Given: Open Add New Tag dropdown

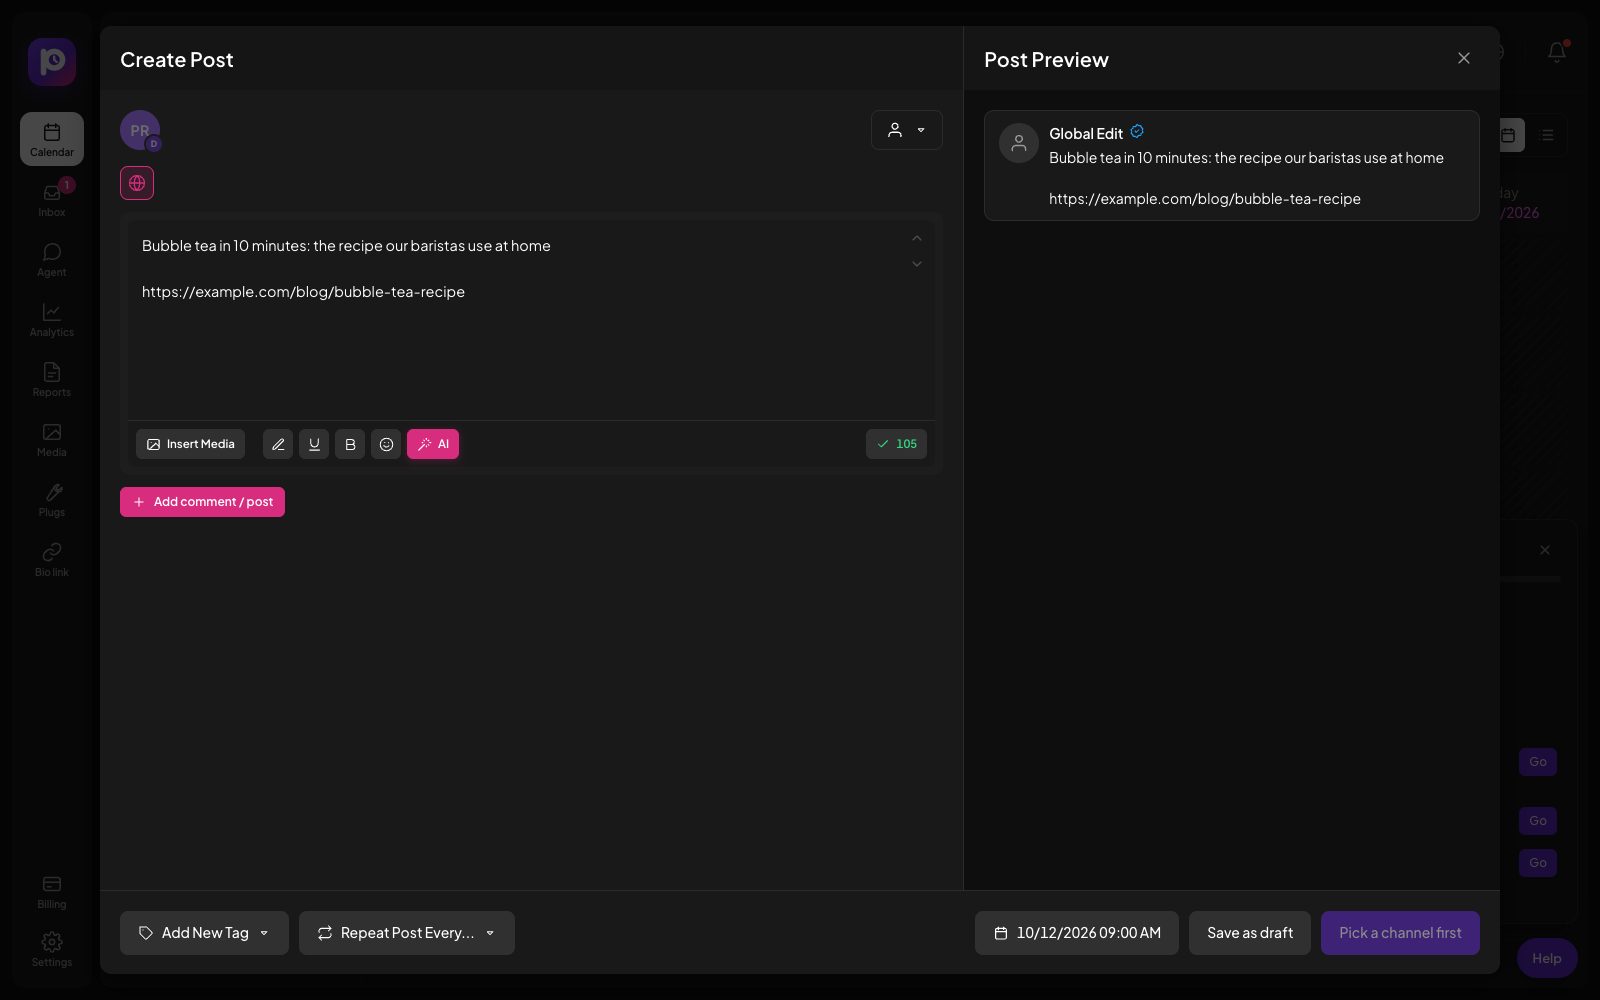Looking at the screenshot, I should pyautogui.click(x=204, y=933).
